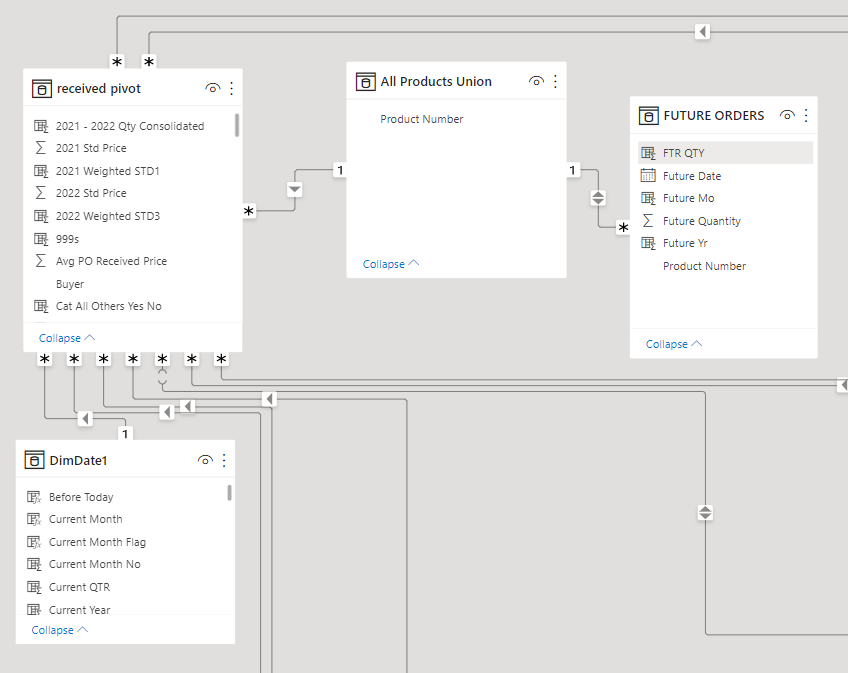
Task: Toggle visibility eye on received pivot table
Action: tap(213, 88)
